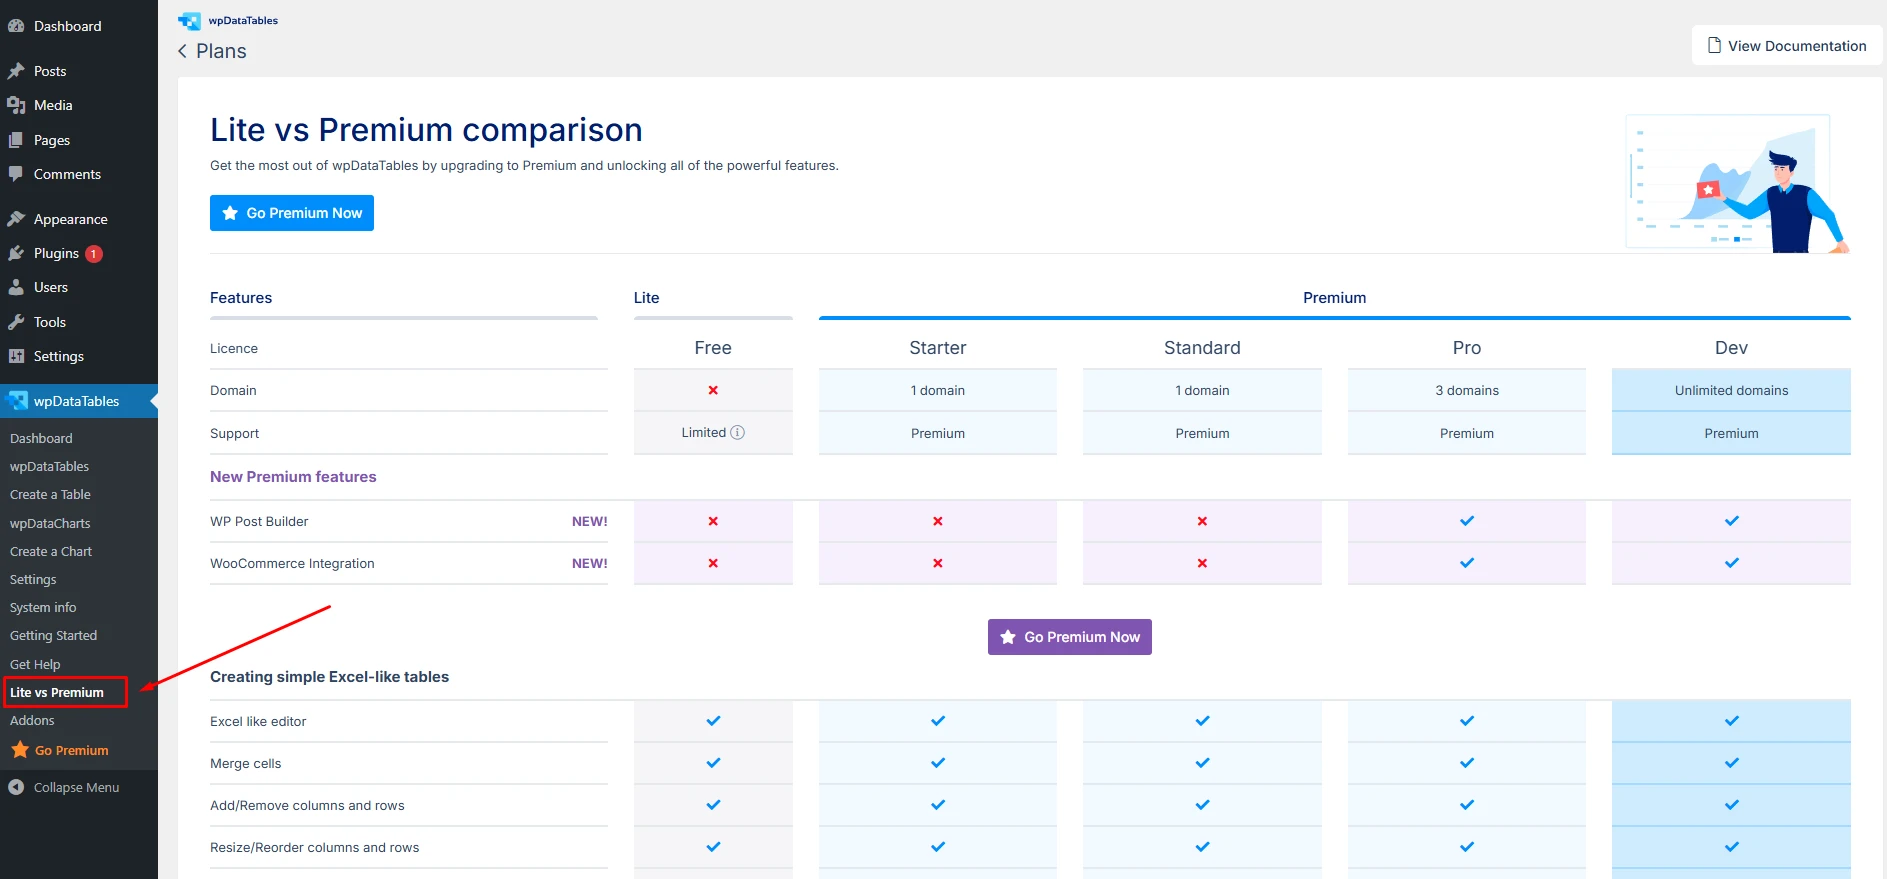The width and height of the screenshot is (1887, 879).
Task: Click the Tools wrench icon
Action: (x=16, y=322)
